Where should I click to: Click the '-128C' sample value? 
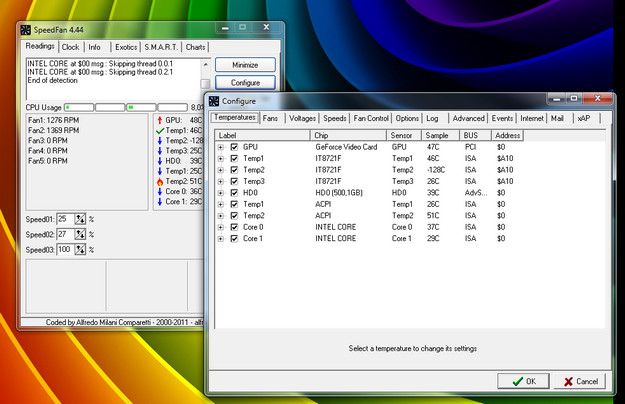point(436,170)
